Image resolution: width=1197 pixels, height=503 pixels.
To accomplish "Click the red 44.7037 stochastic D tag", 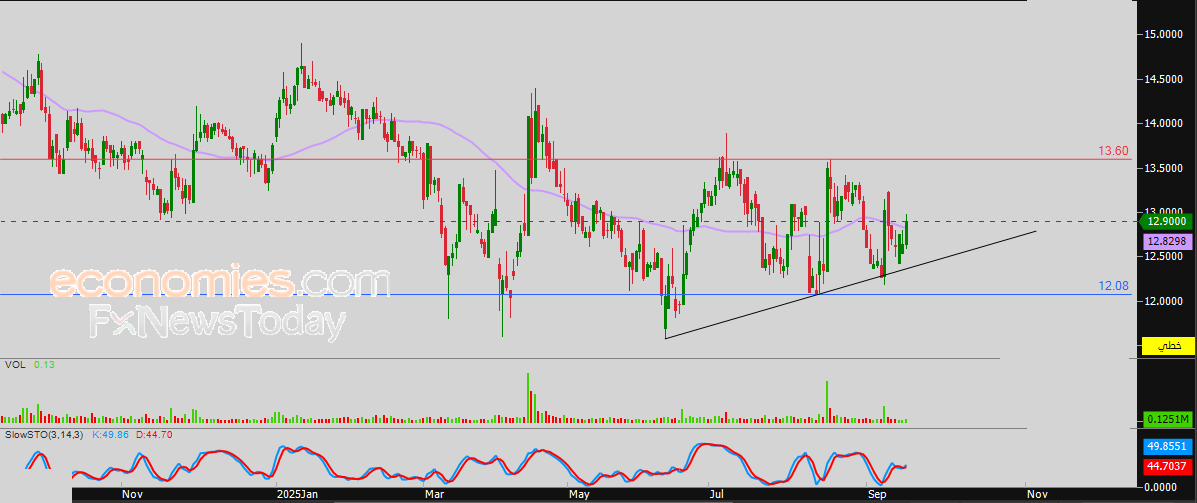I will [1167, 466].
